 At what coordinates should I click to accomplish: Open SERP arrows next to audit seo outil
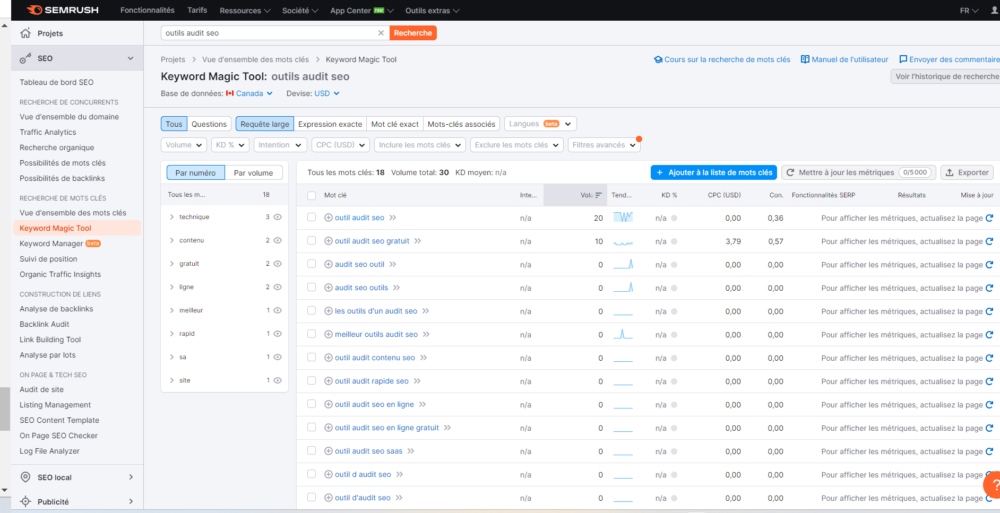393,264
